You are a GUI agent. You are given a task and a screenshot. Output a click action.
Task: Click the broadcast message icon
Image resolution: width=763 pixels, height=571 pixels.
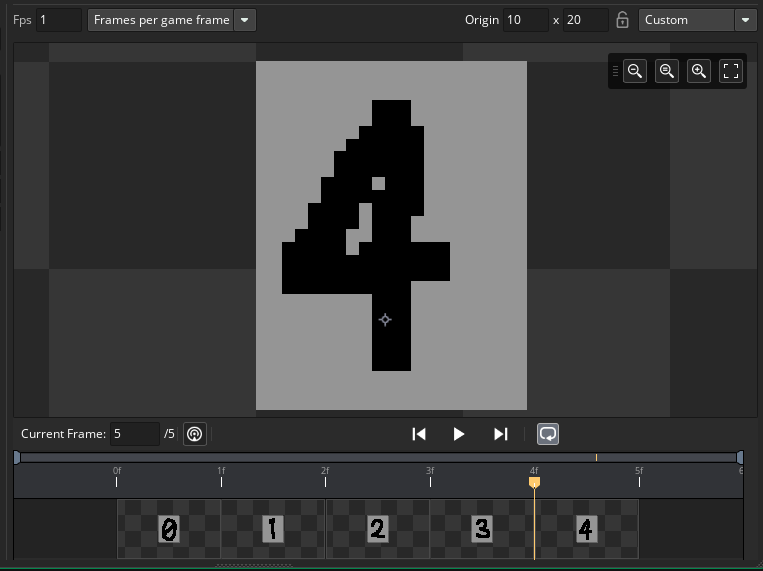coord(195,434)
